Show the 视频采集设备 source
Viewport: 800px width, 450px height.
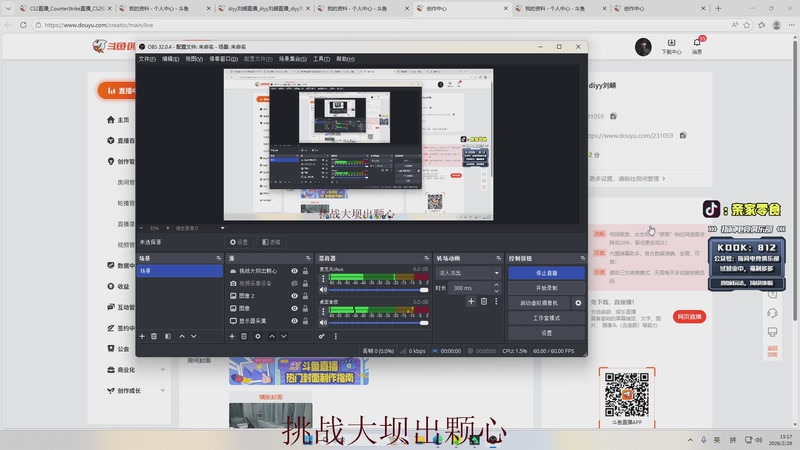294,283
